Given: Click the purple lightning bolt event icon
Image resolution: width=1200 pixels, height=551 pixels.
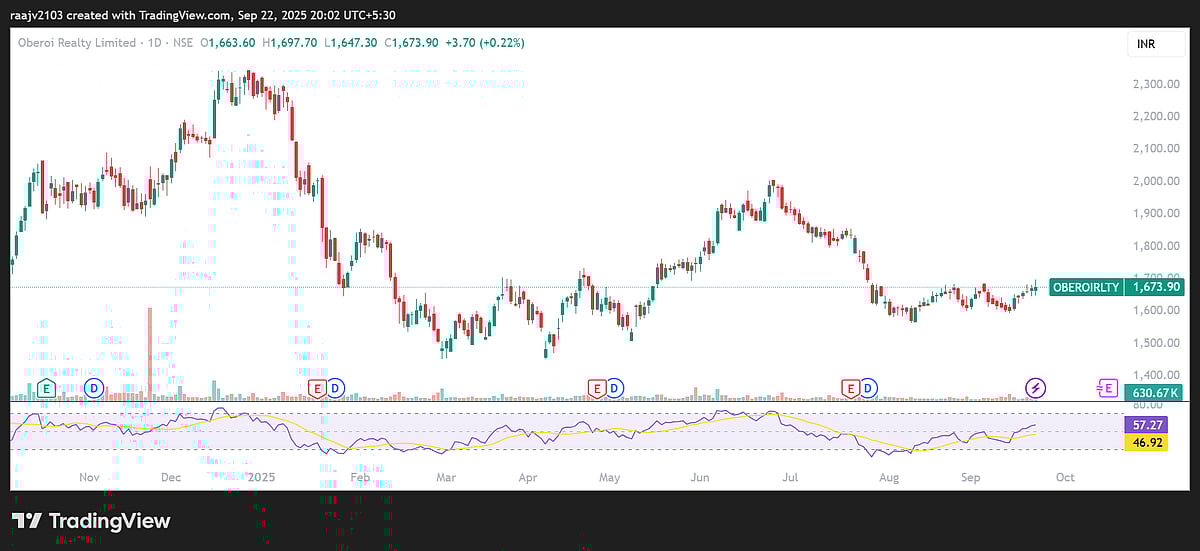Looking at the screenshot, I should tap(1037, 387).
